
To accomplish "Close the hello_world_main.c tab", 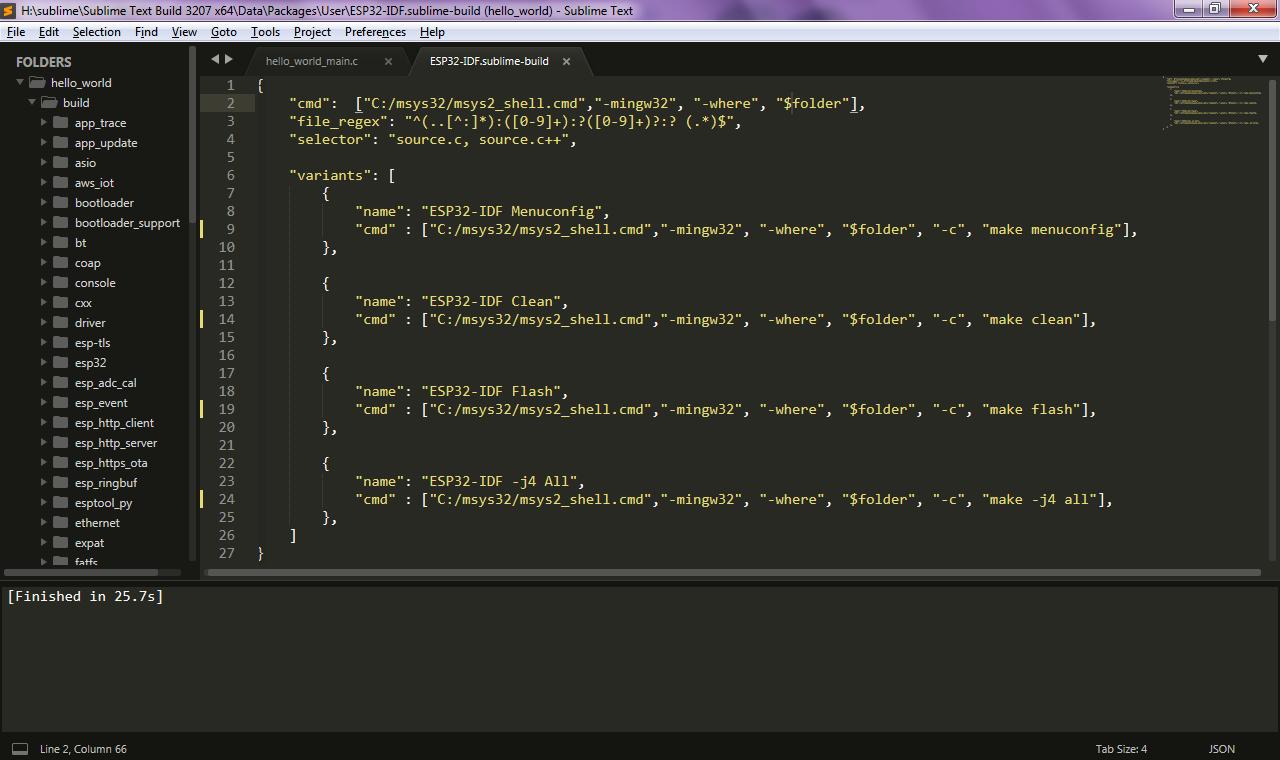I will pos(388,61).
